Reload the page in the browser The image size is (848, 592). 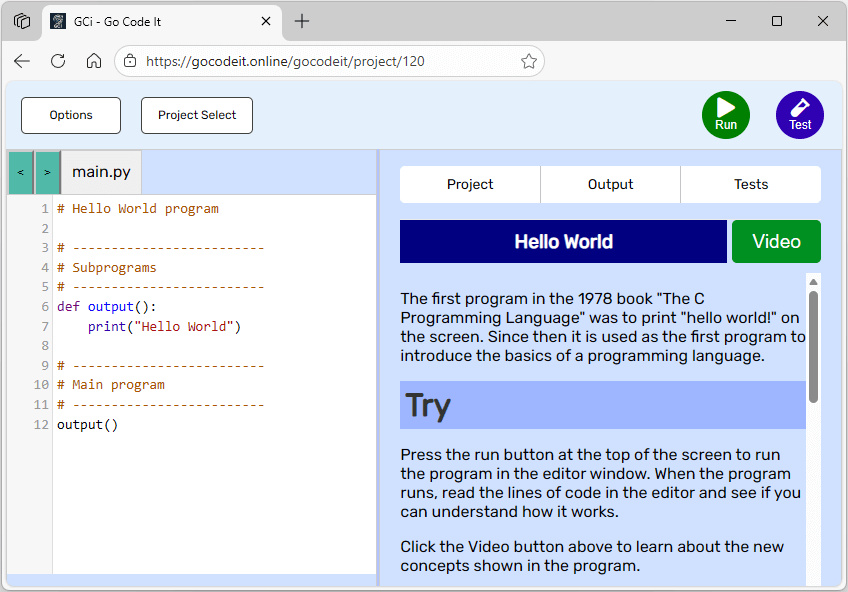click(58, 61)
